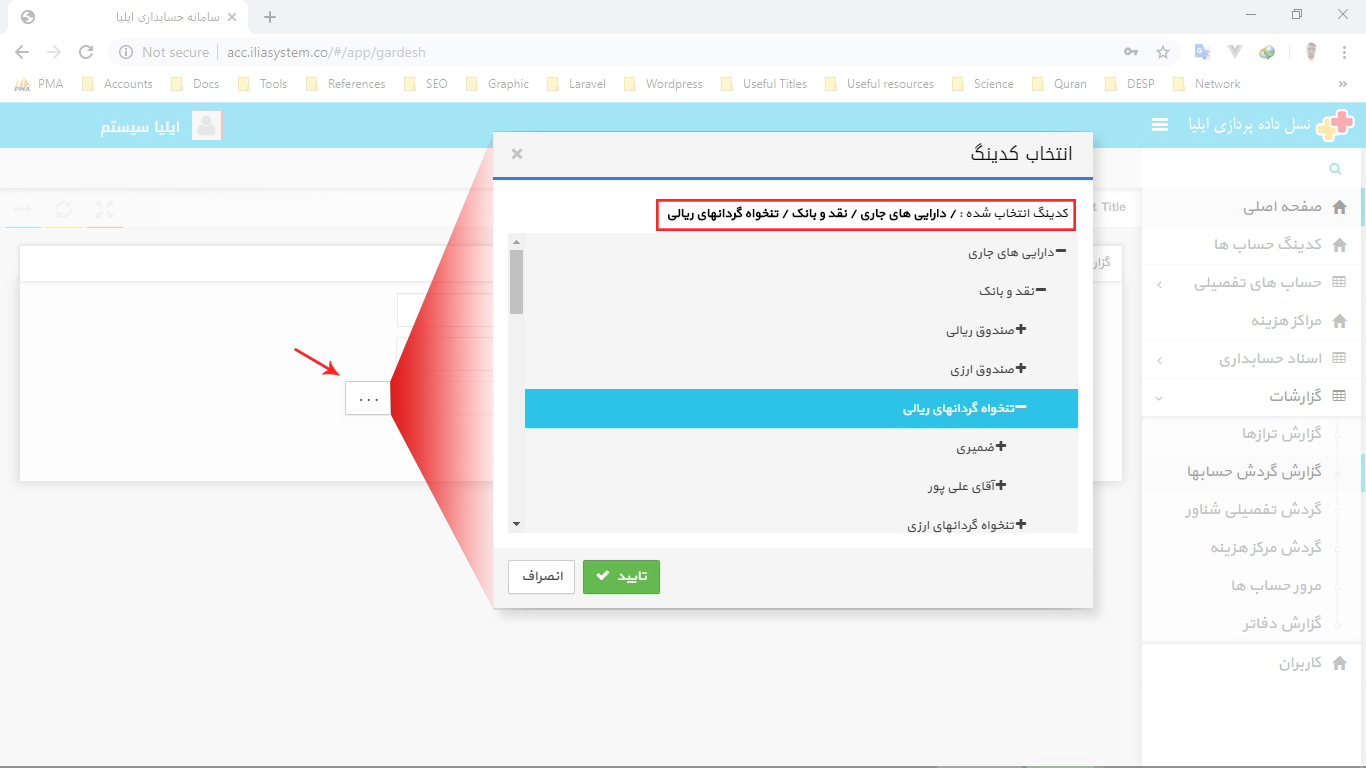Image resolution: width=1366 pixels, height=768 pixels.
Task: Collapse the گزارشات reports submenu
Action: tap(1158, 397)
